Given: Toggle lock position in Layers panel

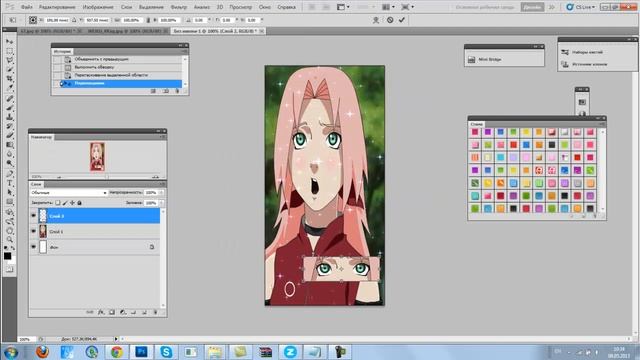Looking at the screenshot, I should (72, 202).
